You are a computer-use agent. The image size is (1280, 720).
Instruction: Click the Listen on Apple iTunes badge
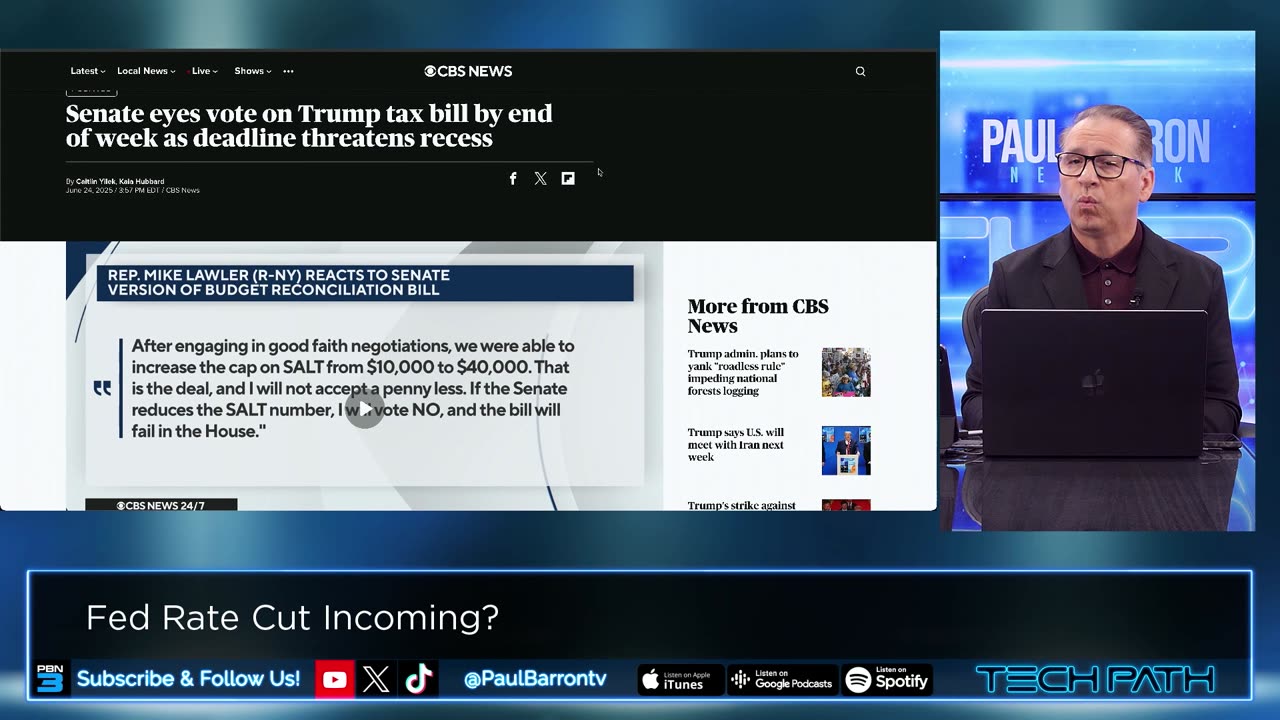(x=680, y=680)
